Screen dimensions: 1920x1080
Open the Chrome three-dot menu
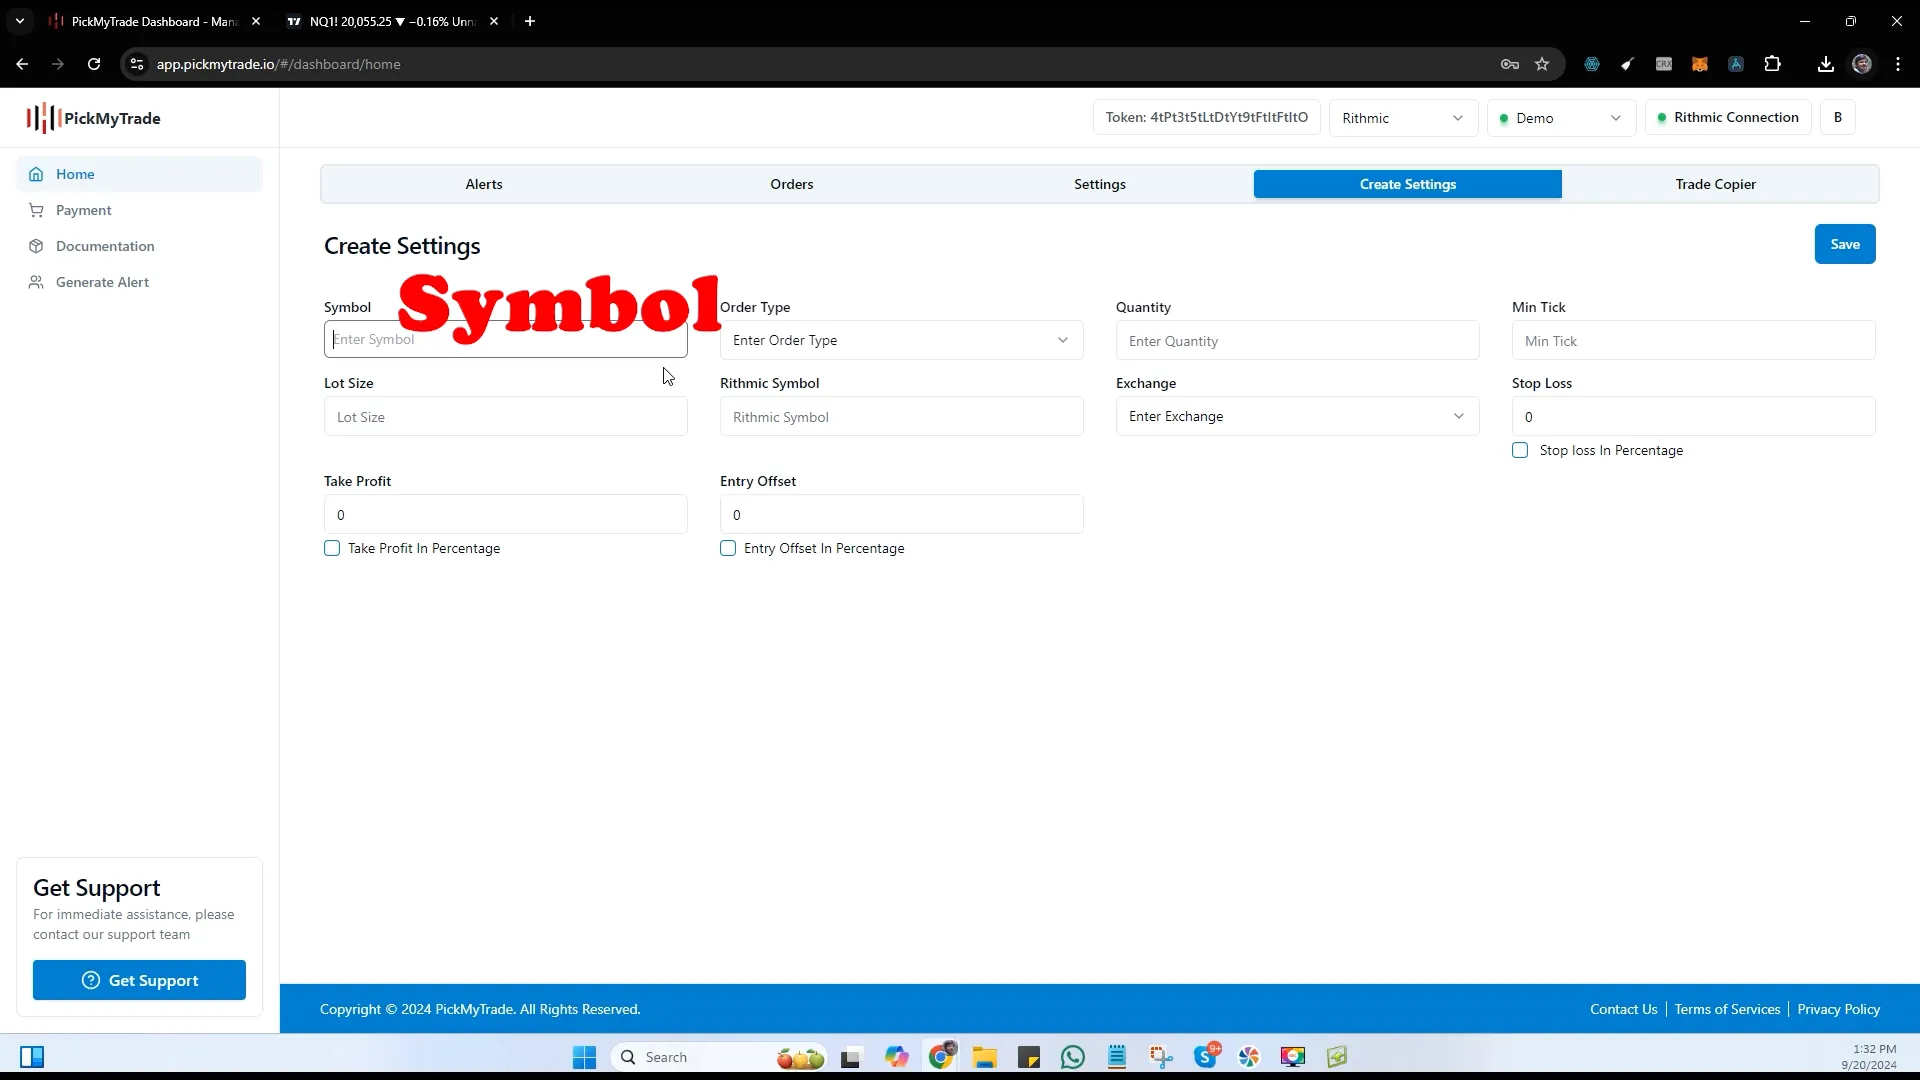pos(1898,64)
